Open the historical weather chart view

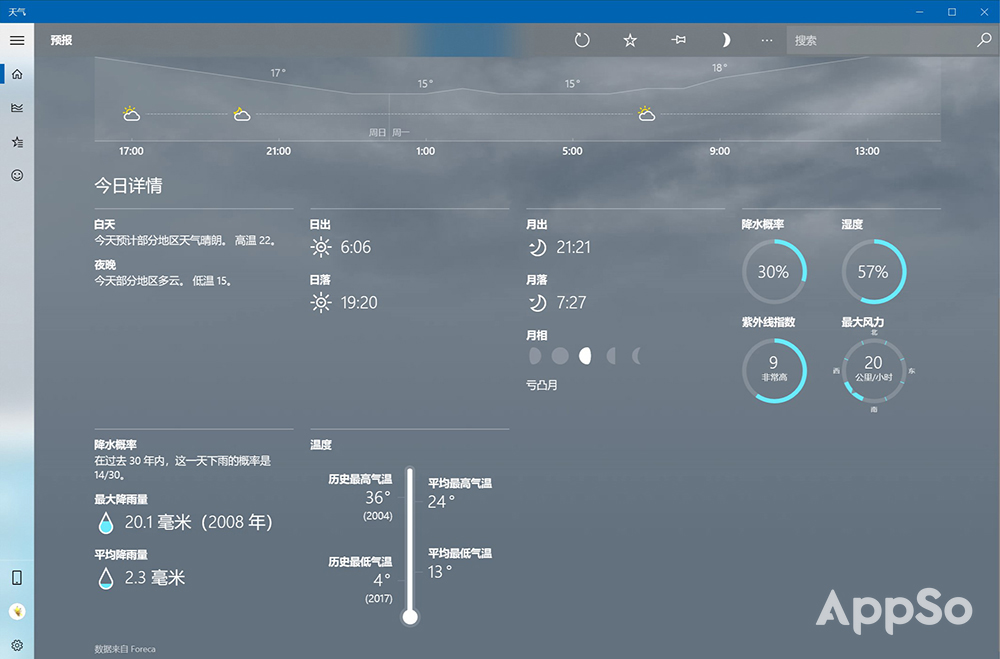[16, 107]
